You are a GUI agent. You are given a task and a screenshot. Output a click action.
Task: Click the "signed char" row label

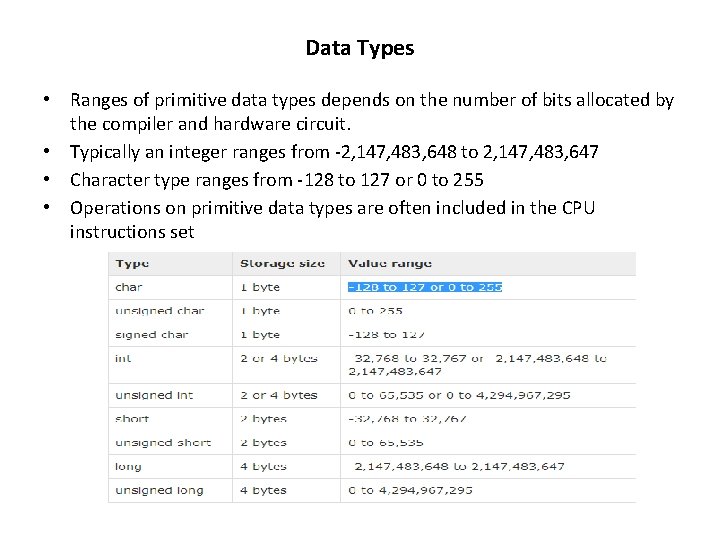click(152, 335)
